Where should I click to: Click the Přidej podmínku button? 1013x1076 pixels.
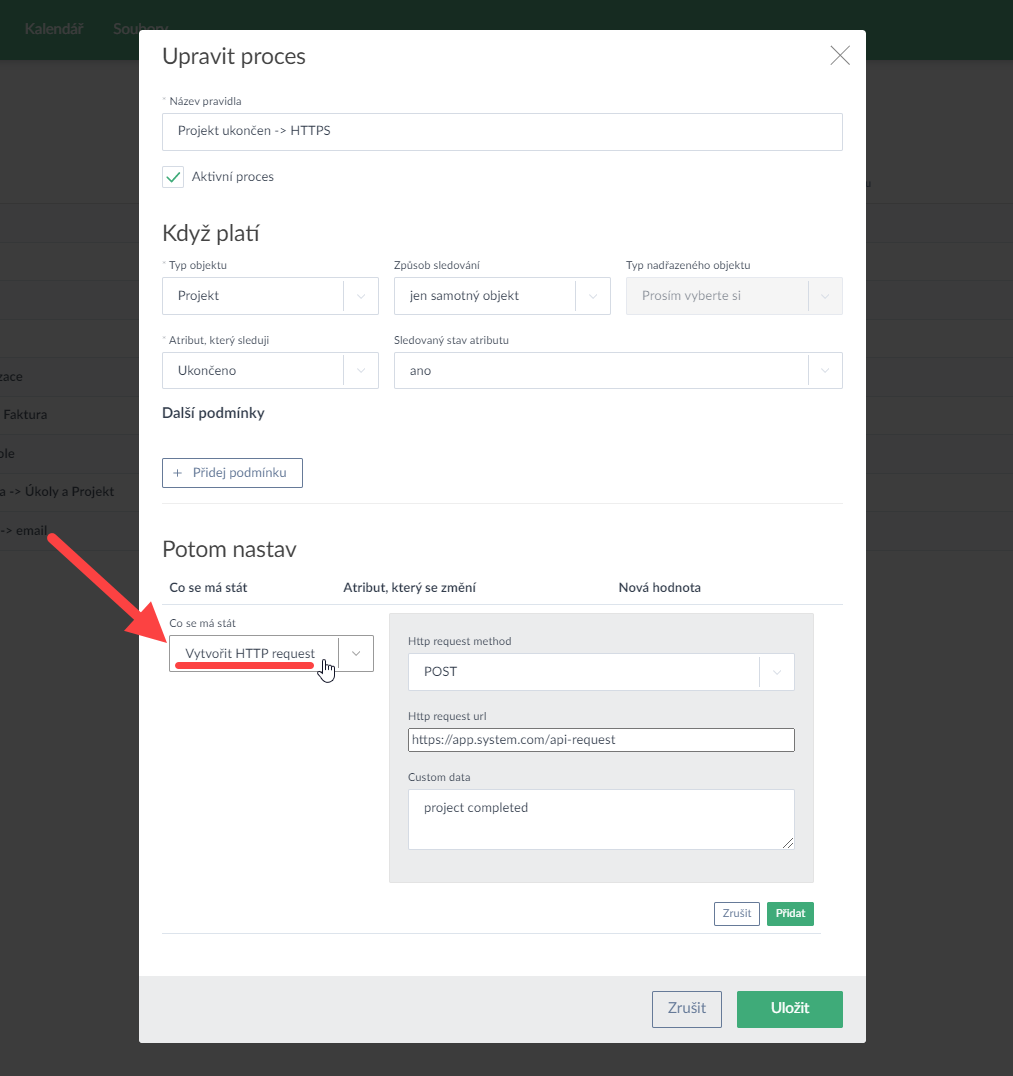point(232,473)
